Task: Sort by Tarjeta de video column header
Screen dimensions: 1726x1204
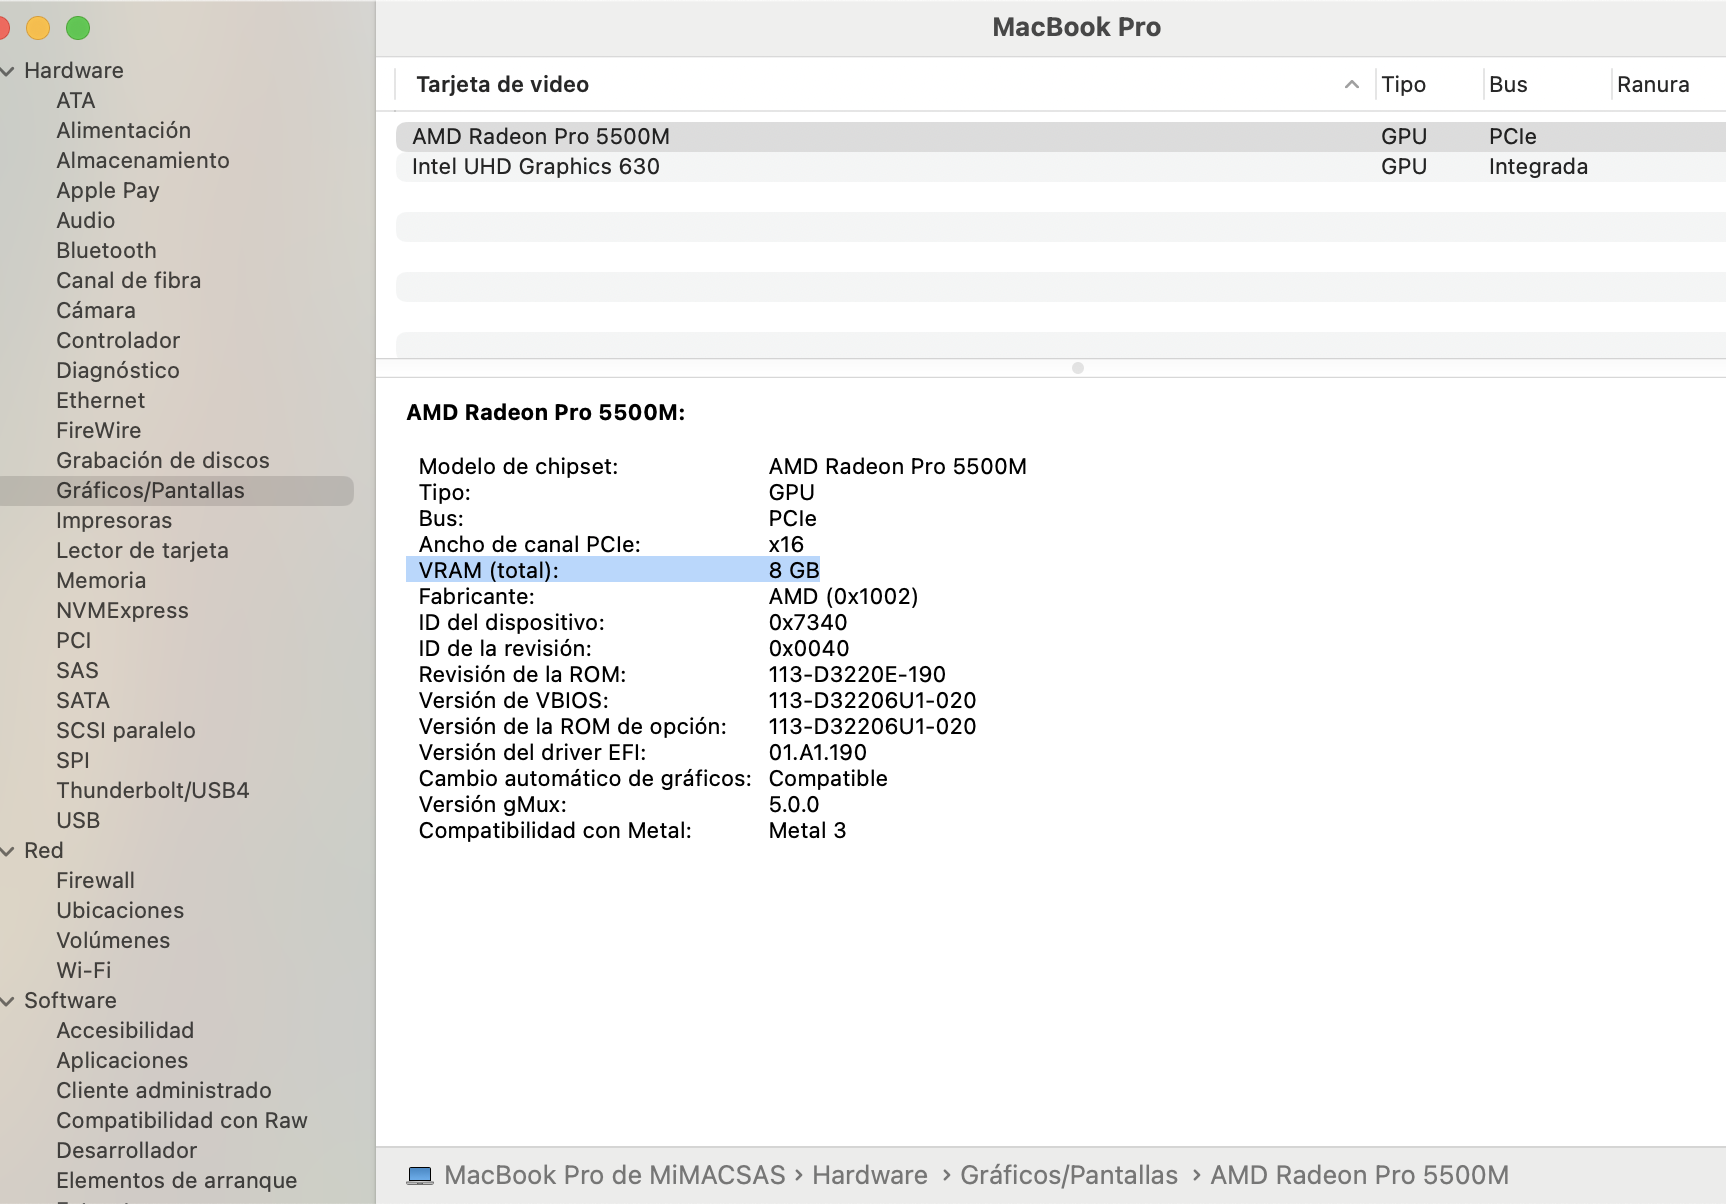Action: coord(503,85)
